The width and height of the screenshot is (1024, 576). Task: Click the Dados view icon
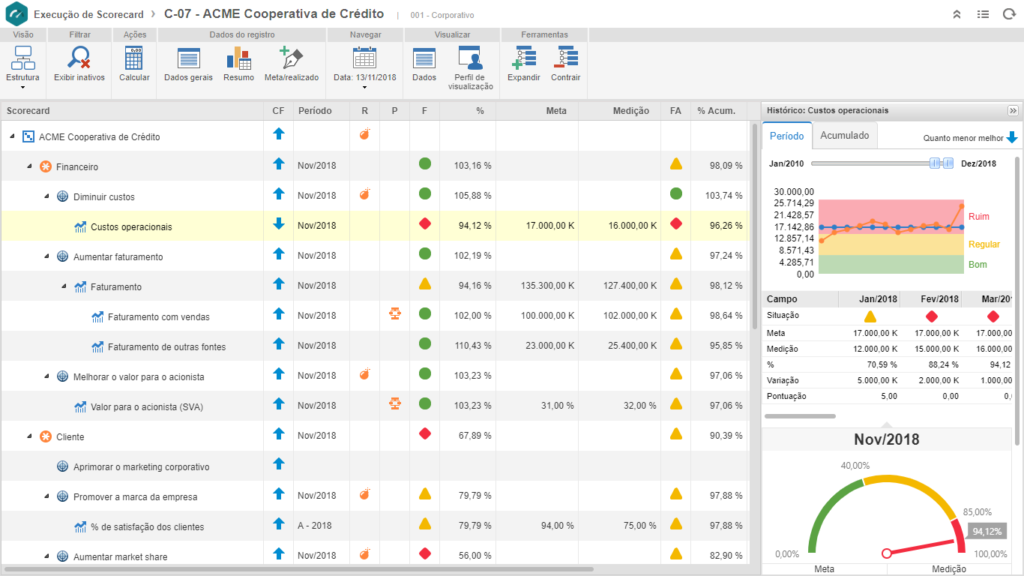pos(424,64)
